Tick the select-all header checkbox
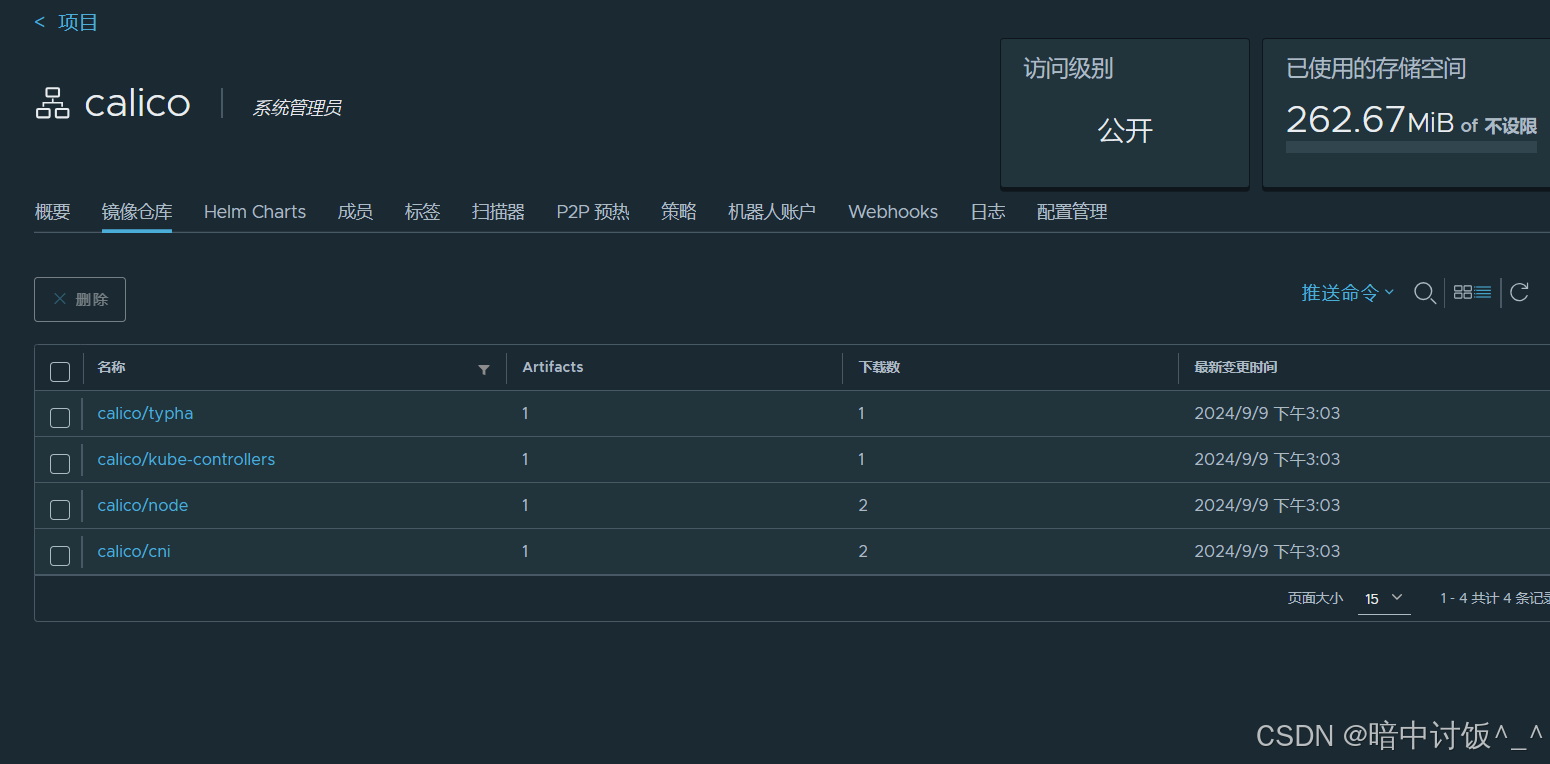Screen dimensions: 1550x764 click(60, 371)
